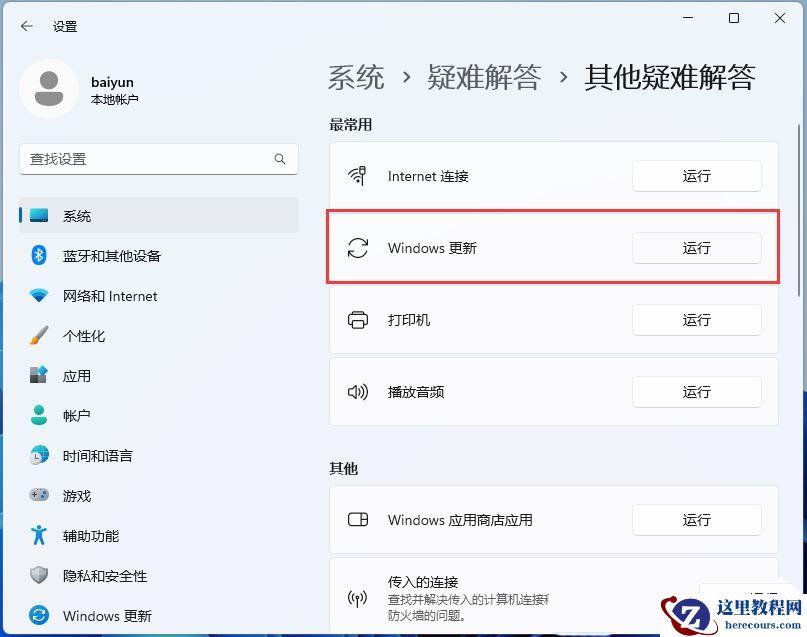The width and height of the screenshot is (807, 637).
Task: Click the printer icon next to 打印机
Action: coord(357,320)
